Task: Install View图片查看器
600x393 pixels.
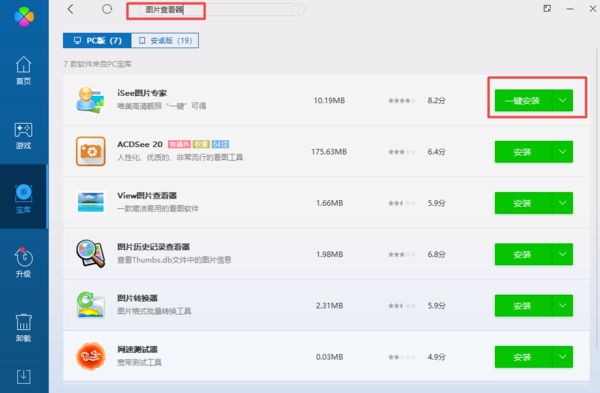Action: [x=523, y=203]
